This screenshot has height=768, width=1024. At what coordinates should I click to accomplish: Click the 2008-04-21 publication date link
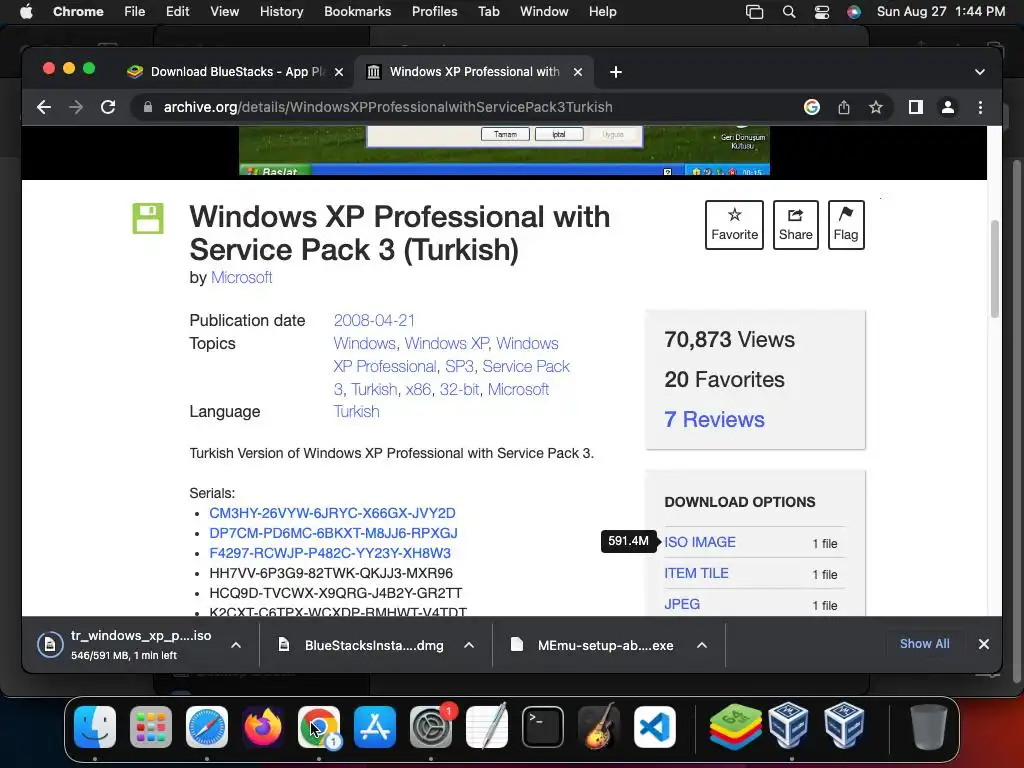[x=374, y=321]
